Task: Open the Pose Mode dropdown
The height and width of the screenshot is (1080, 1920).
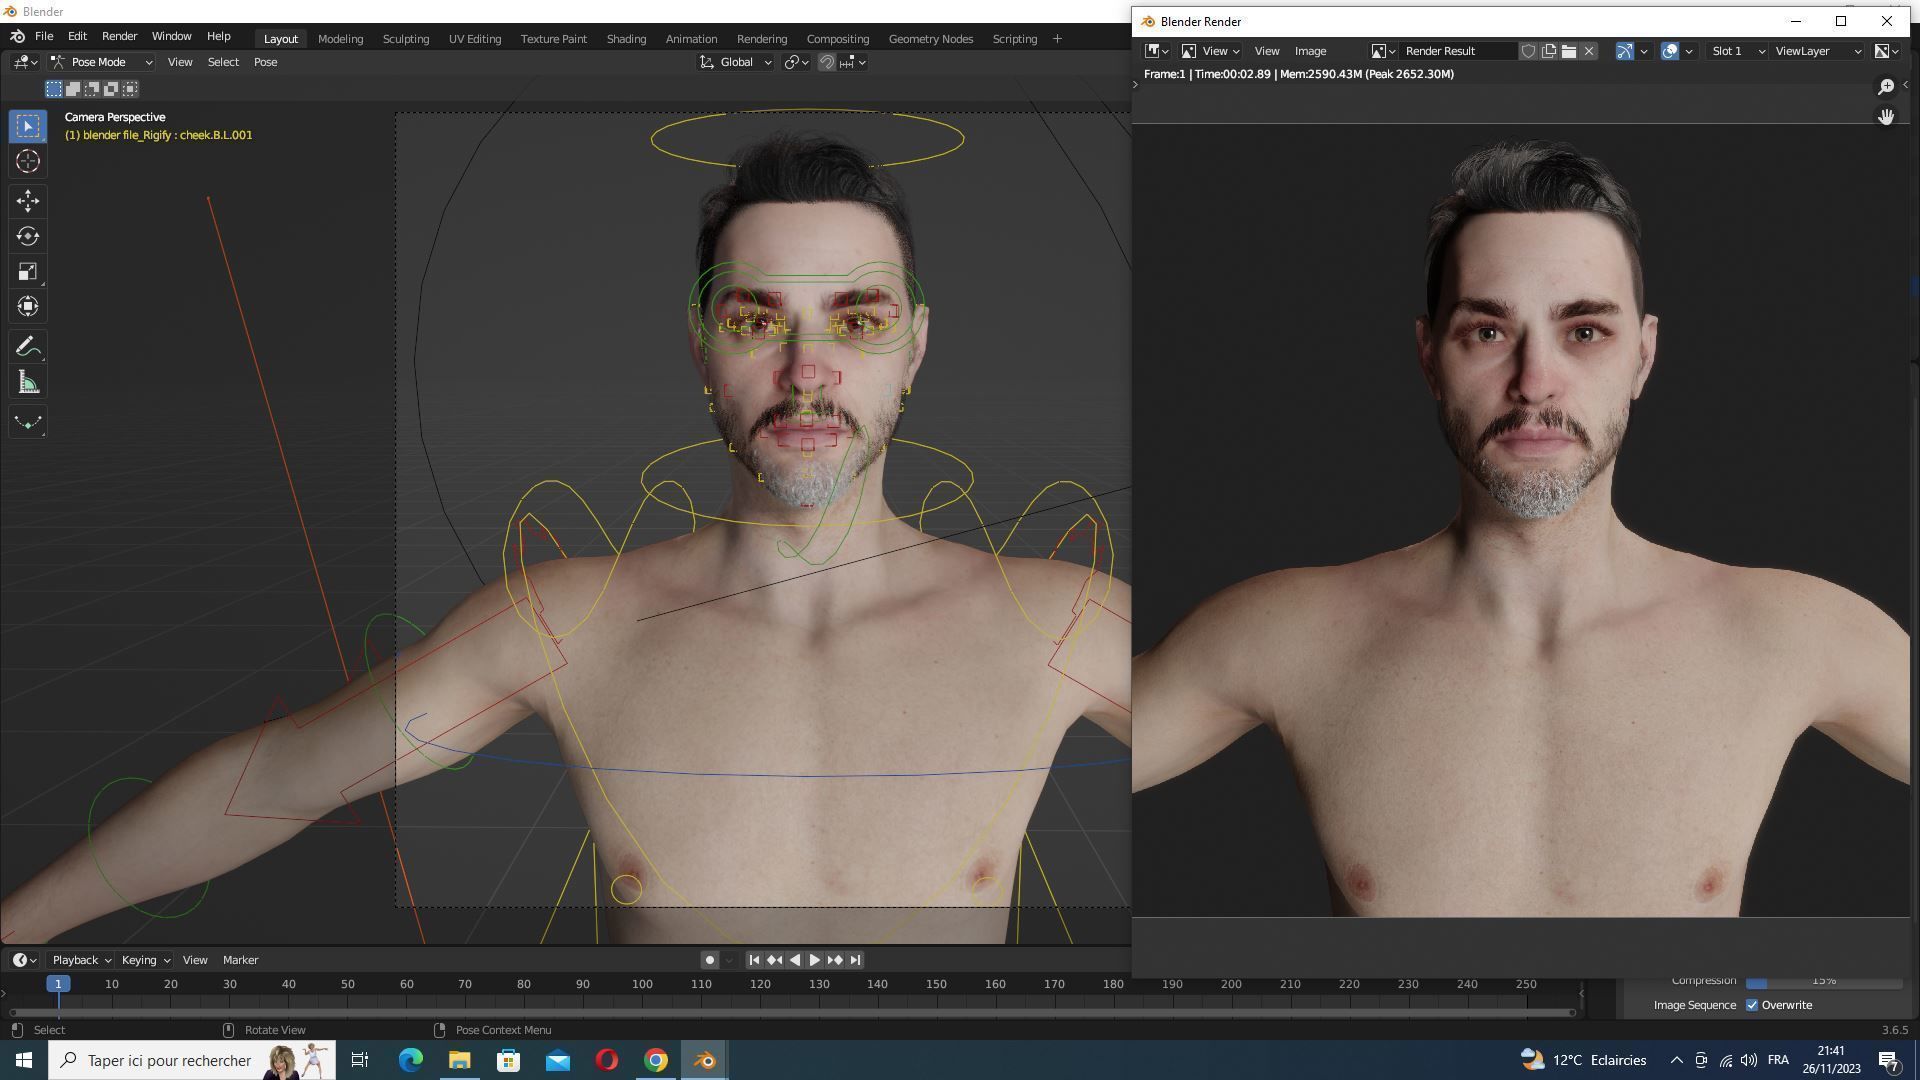Action: tap(102, 62)
